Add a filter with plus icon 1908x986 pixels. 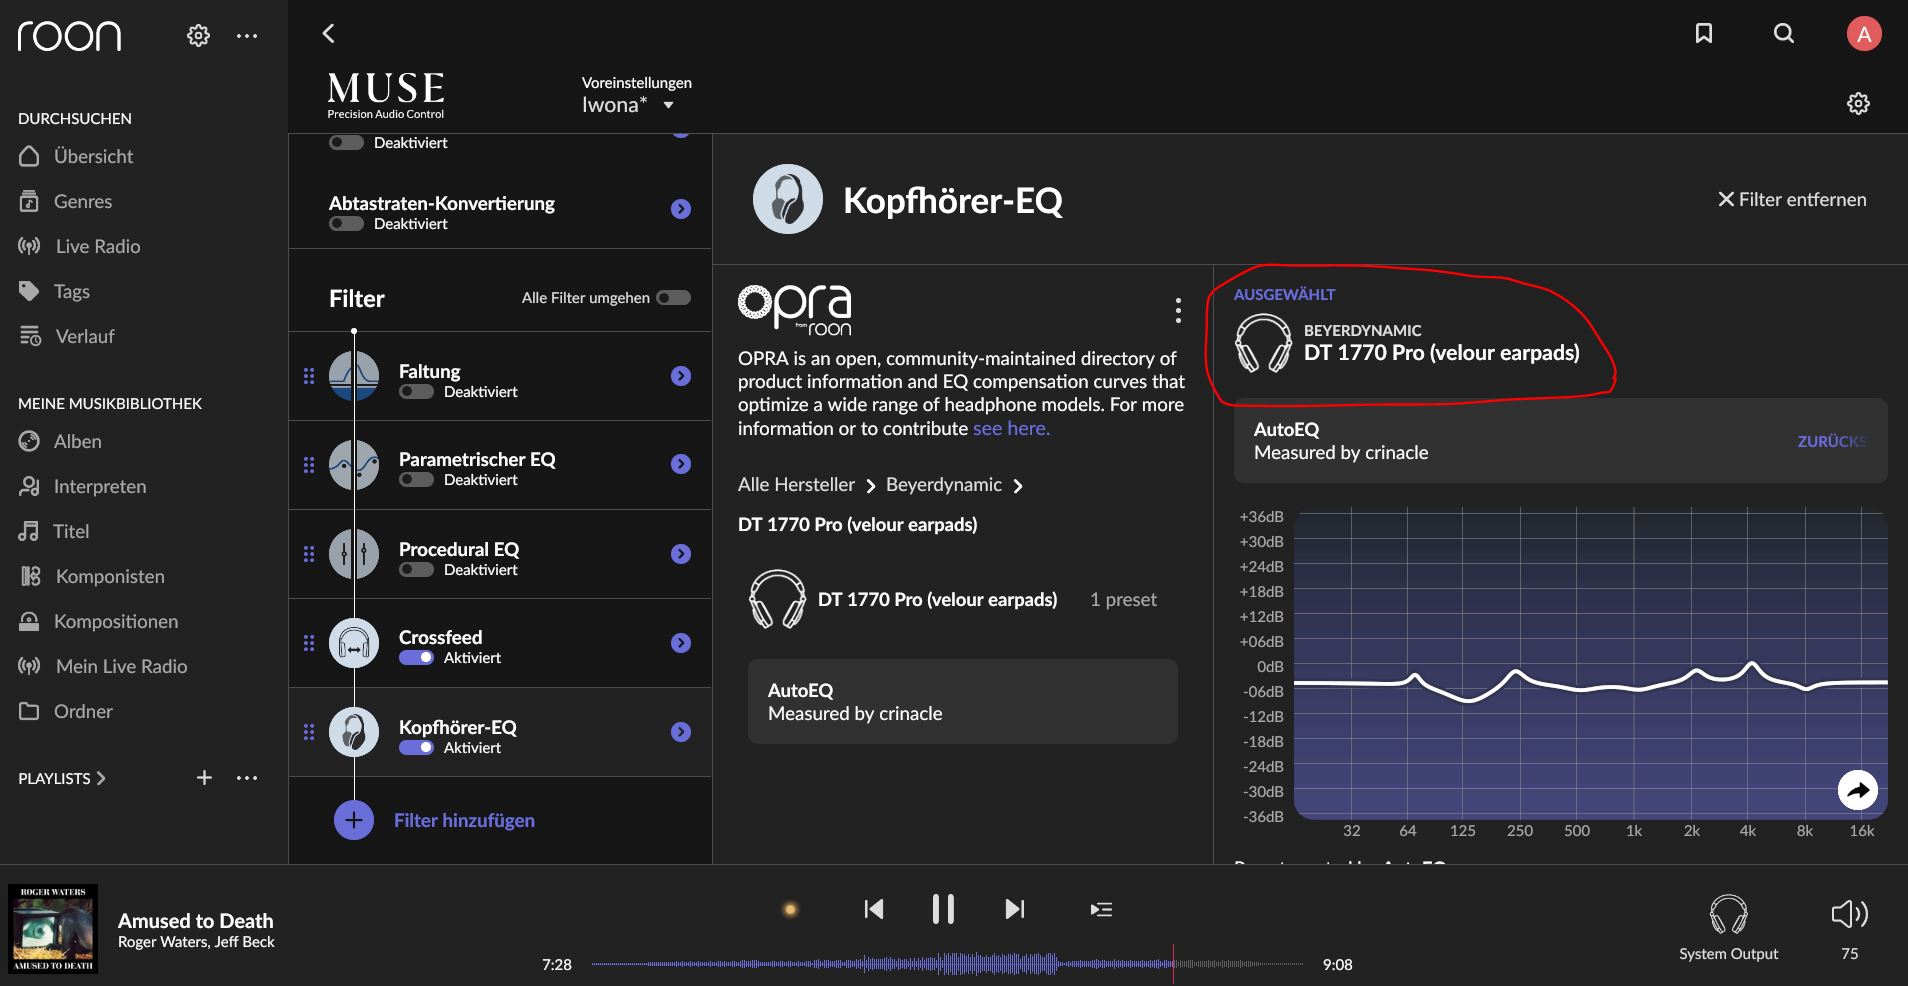coord(353,820)
